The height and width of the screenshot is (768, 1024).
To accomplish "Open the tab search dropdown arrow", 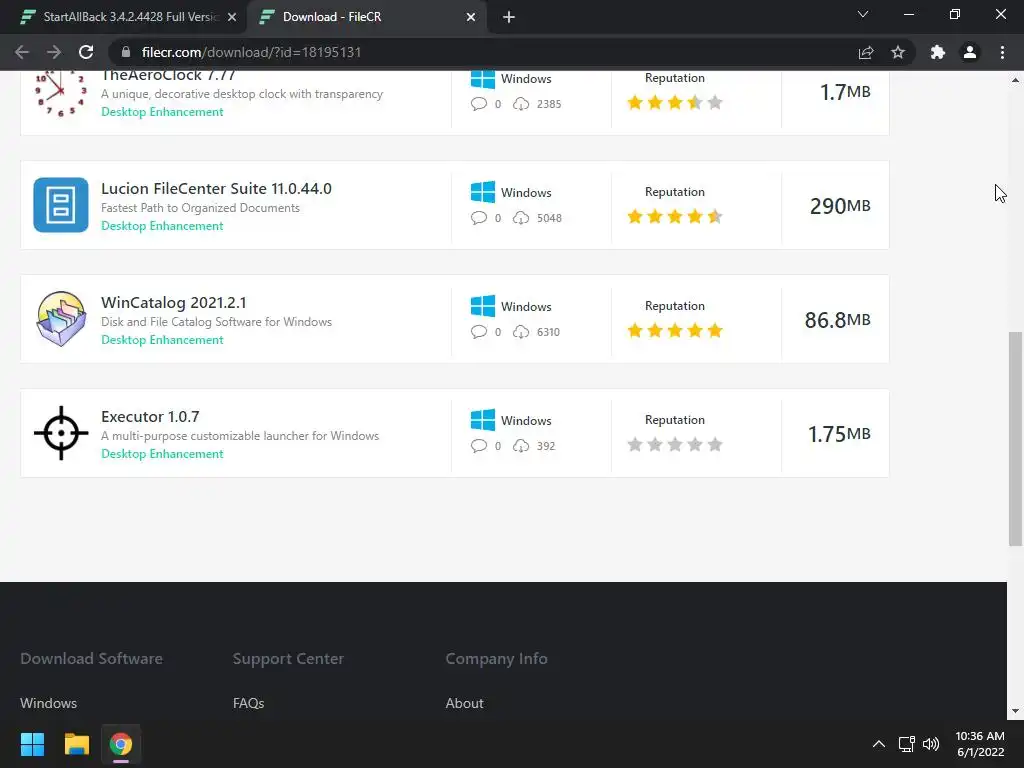I will pyautogui.click(x=863, y=14).
